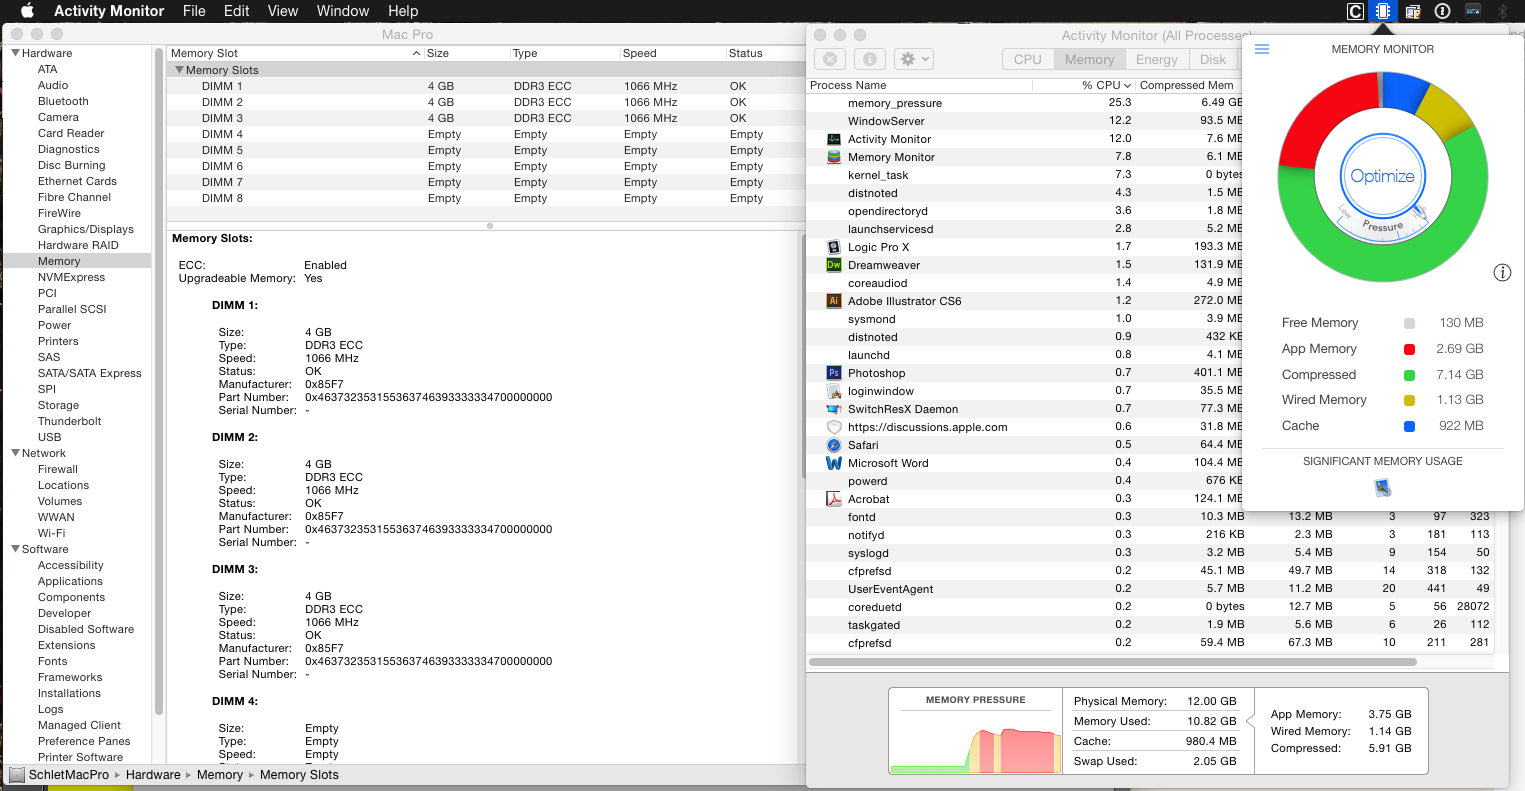Click the boxed C menu bar icon
The height and width of the screenshot is (791, 1525).
[1355, 11]
